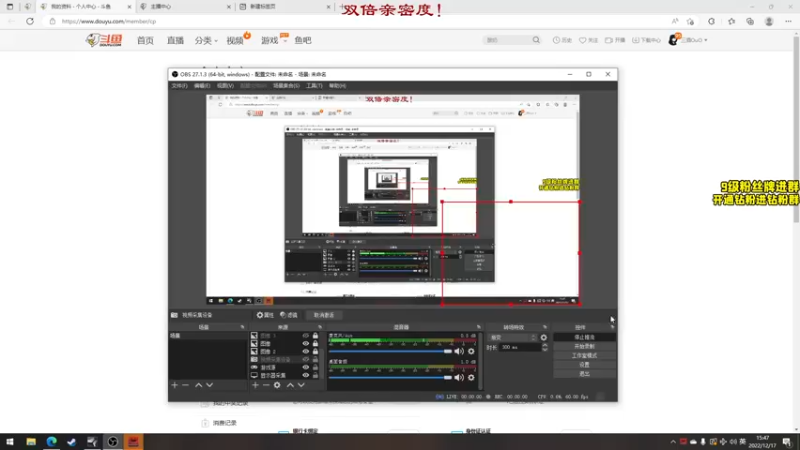This screenshot has width=800, height=450.
Task: Undock sources panel via header icon
Action: pyautogui.click(x=320, y=327)
